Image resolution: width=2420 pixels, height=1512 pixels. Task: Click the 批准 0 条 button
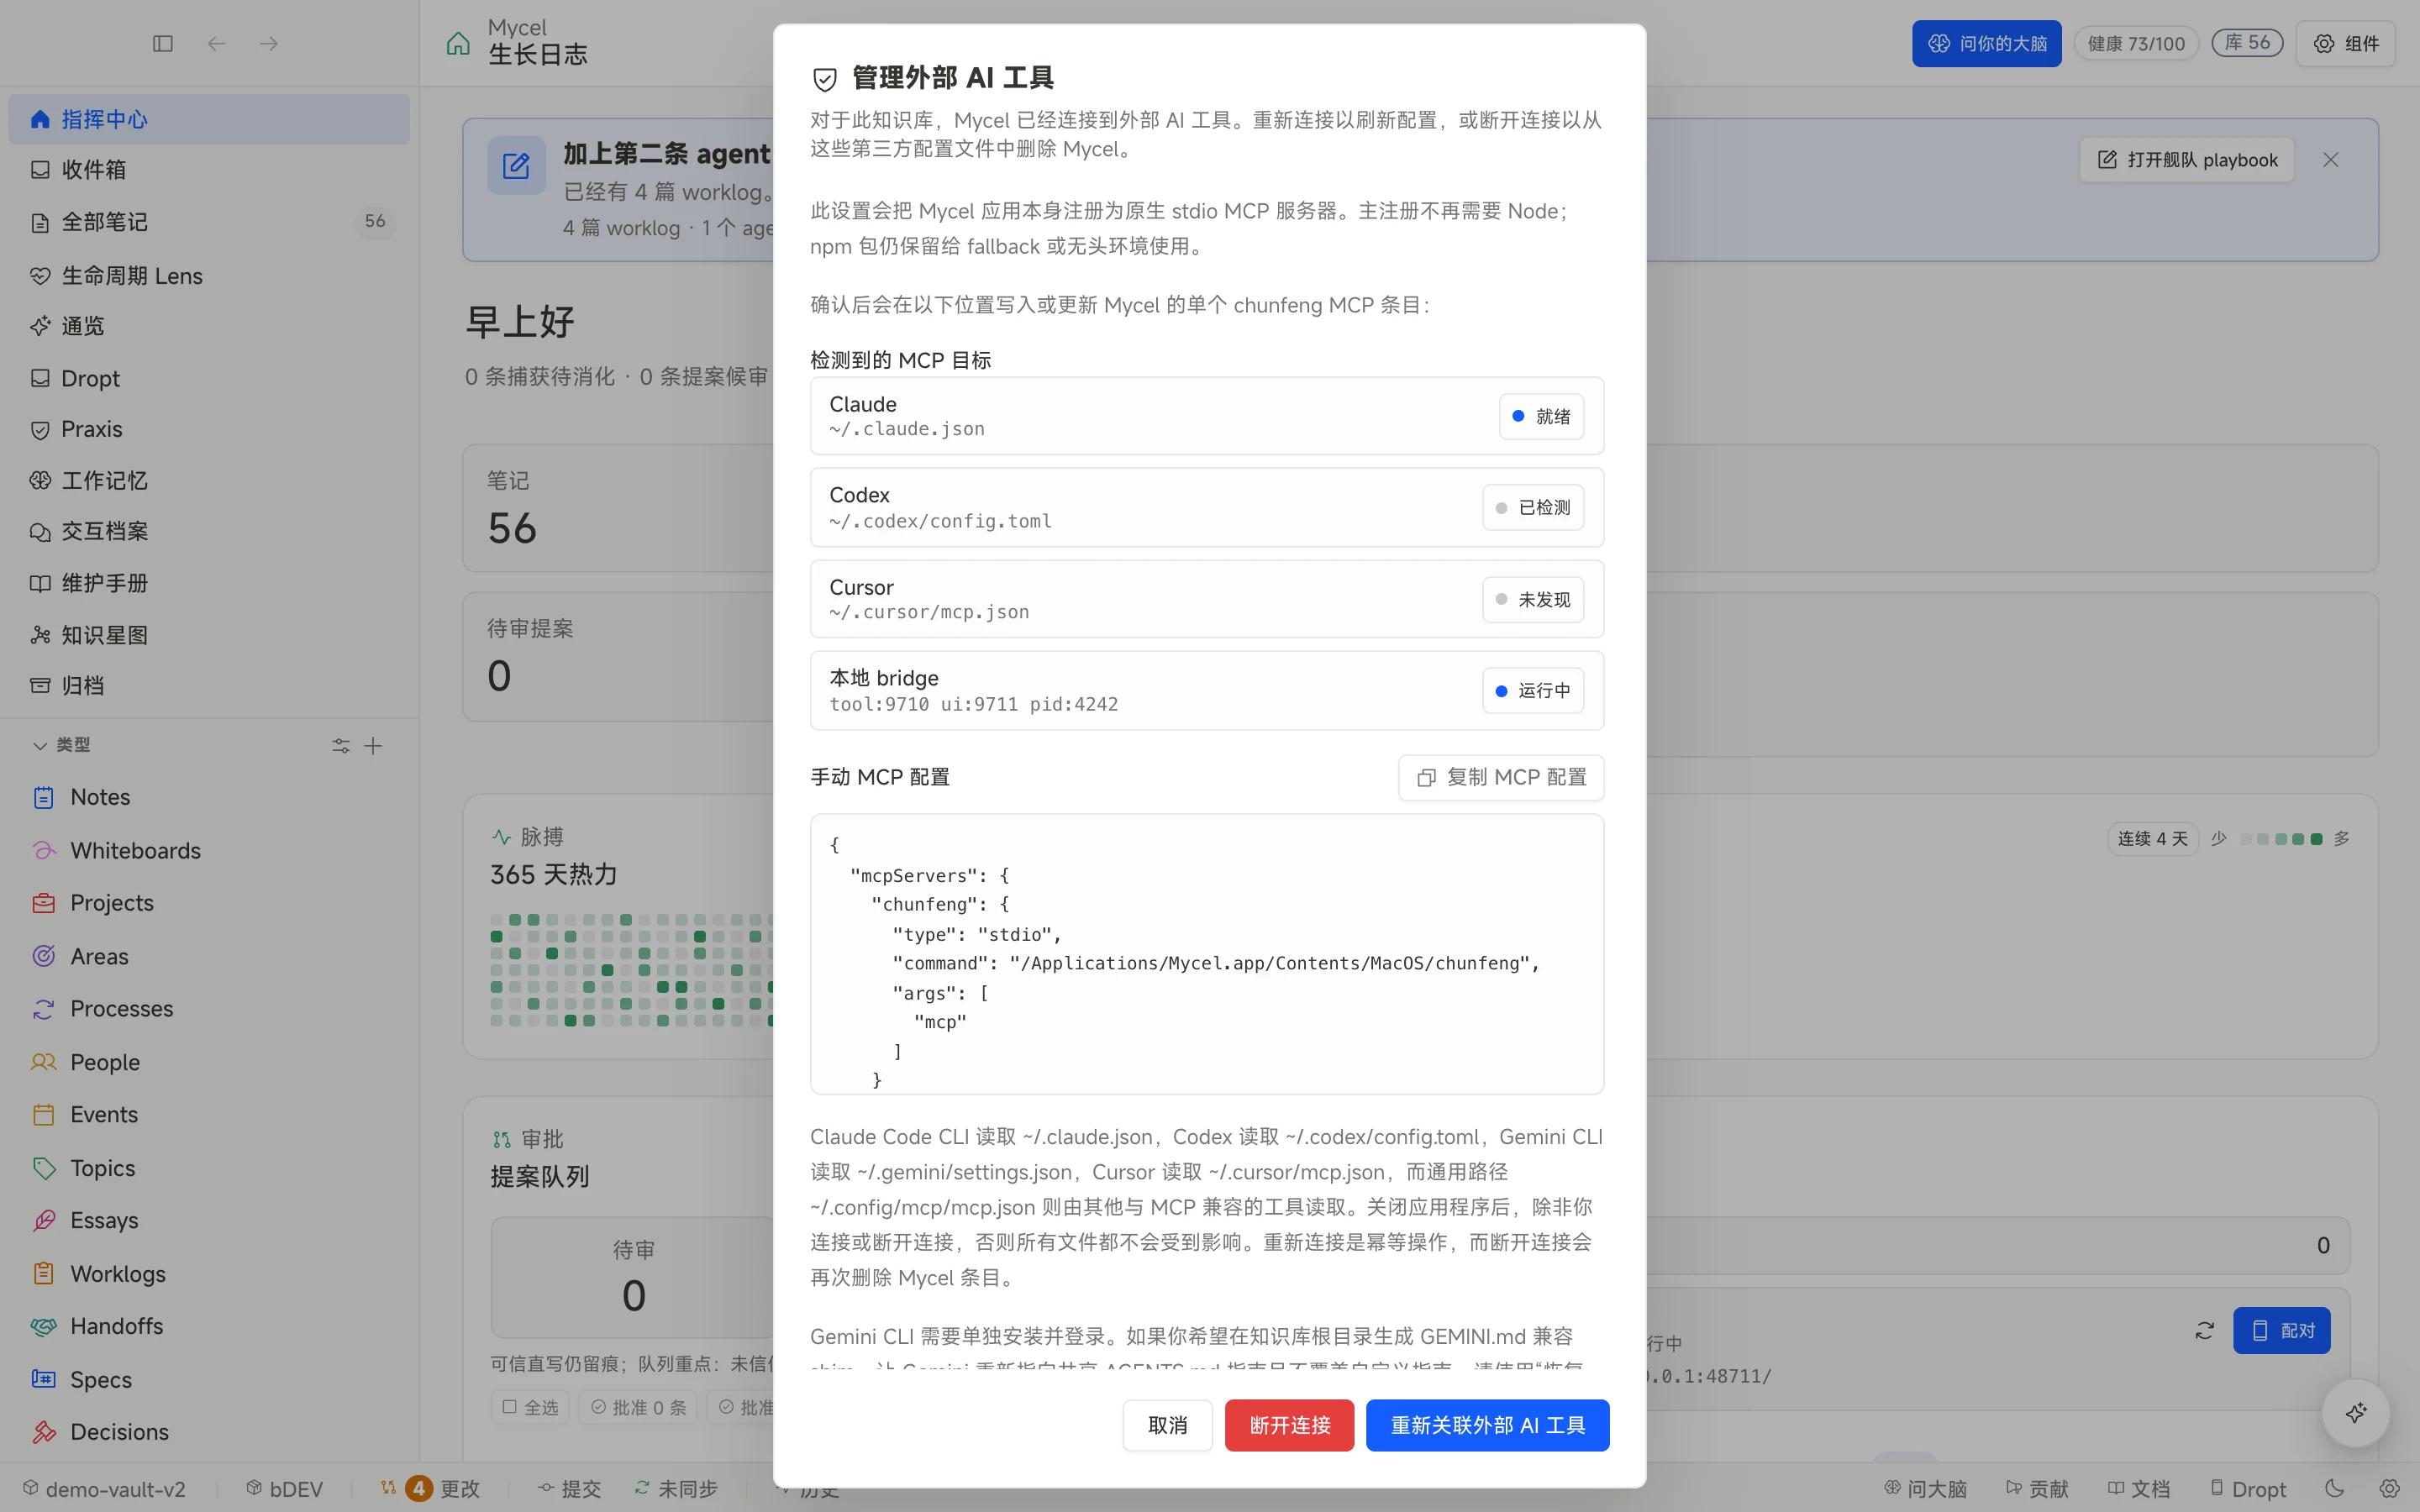(x=638, y=1407)
